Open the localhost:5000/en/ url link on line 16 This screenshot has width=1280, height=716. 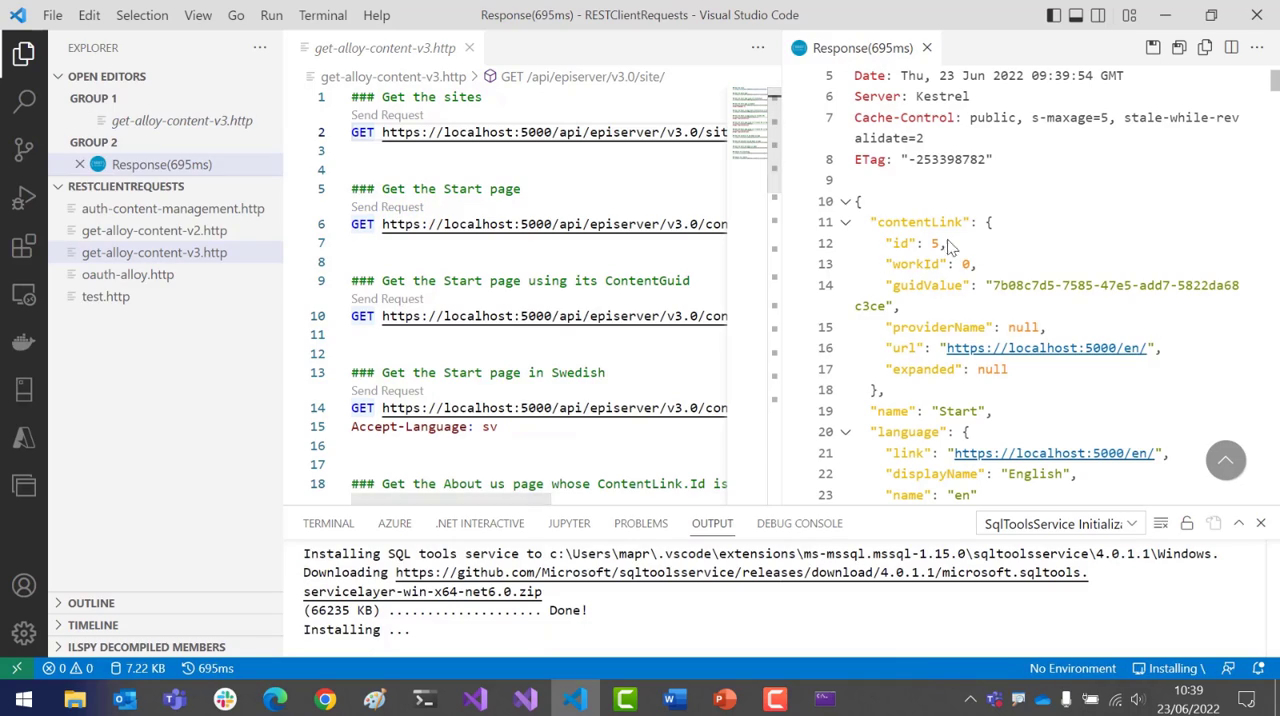pyautogui.click(x=1045, y=348)
